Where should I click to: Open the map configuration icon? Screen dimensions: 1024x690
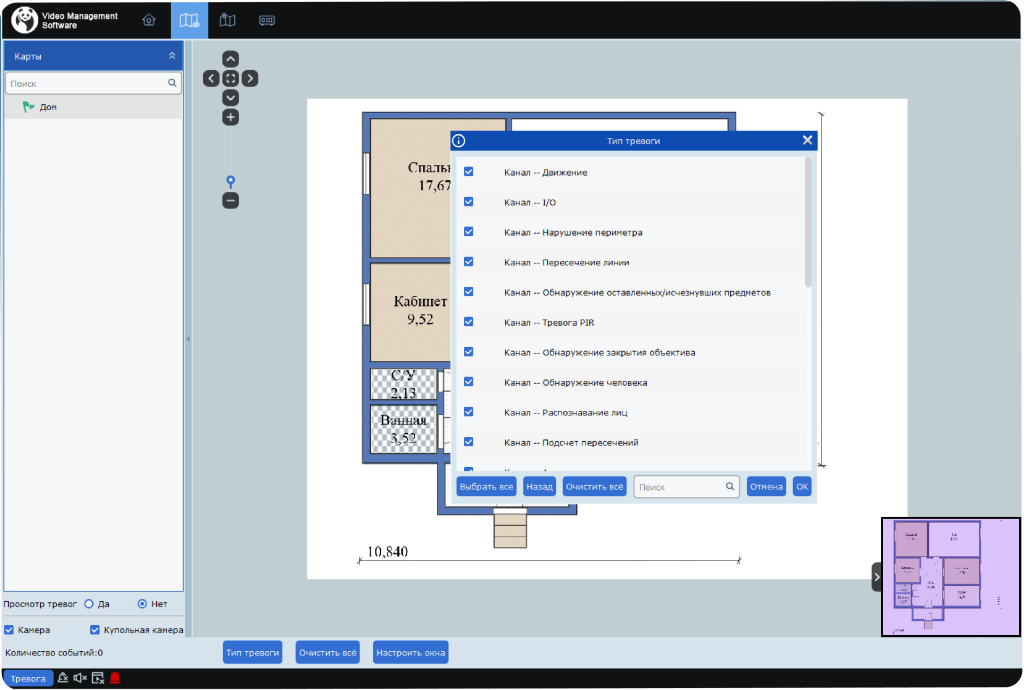coord(228,20)
